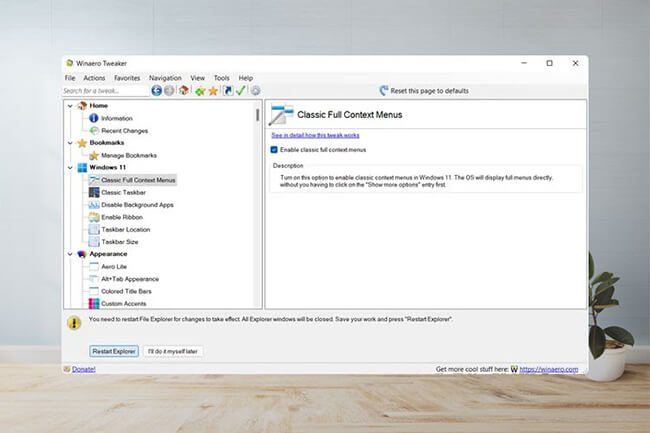Click the Donate! link
Image resolution: width=650 pixels, height=433 pixels.
pos(84,369)
